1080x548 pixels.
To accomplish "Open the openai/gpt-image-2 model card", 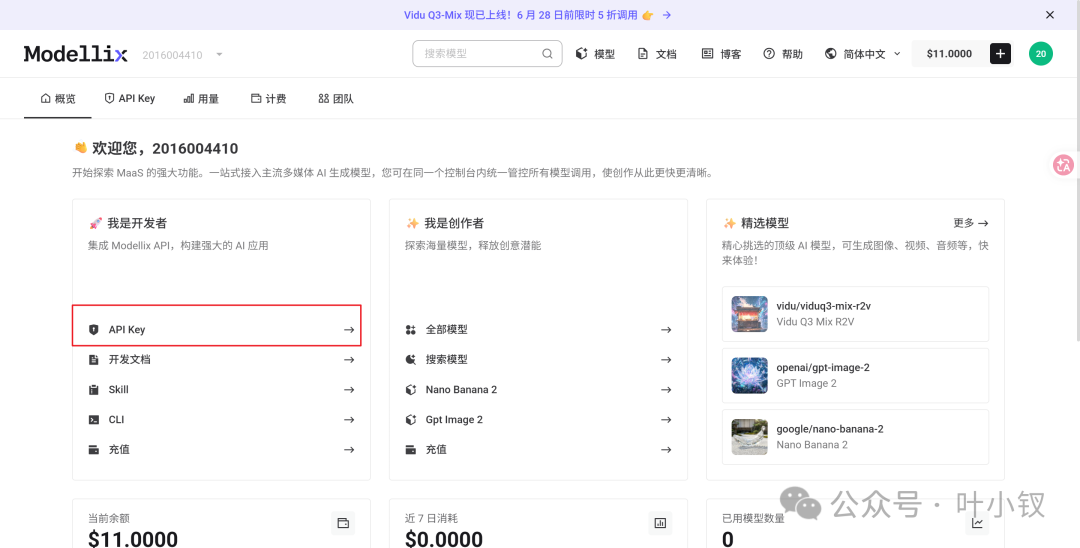I will (855, 375).
